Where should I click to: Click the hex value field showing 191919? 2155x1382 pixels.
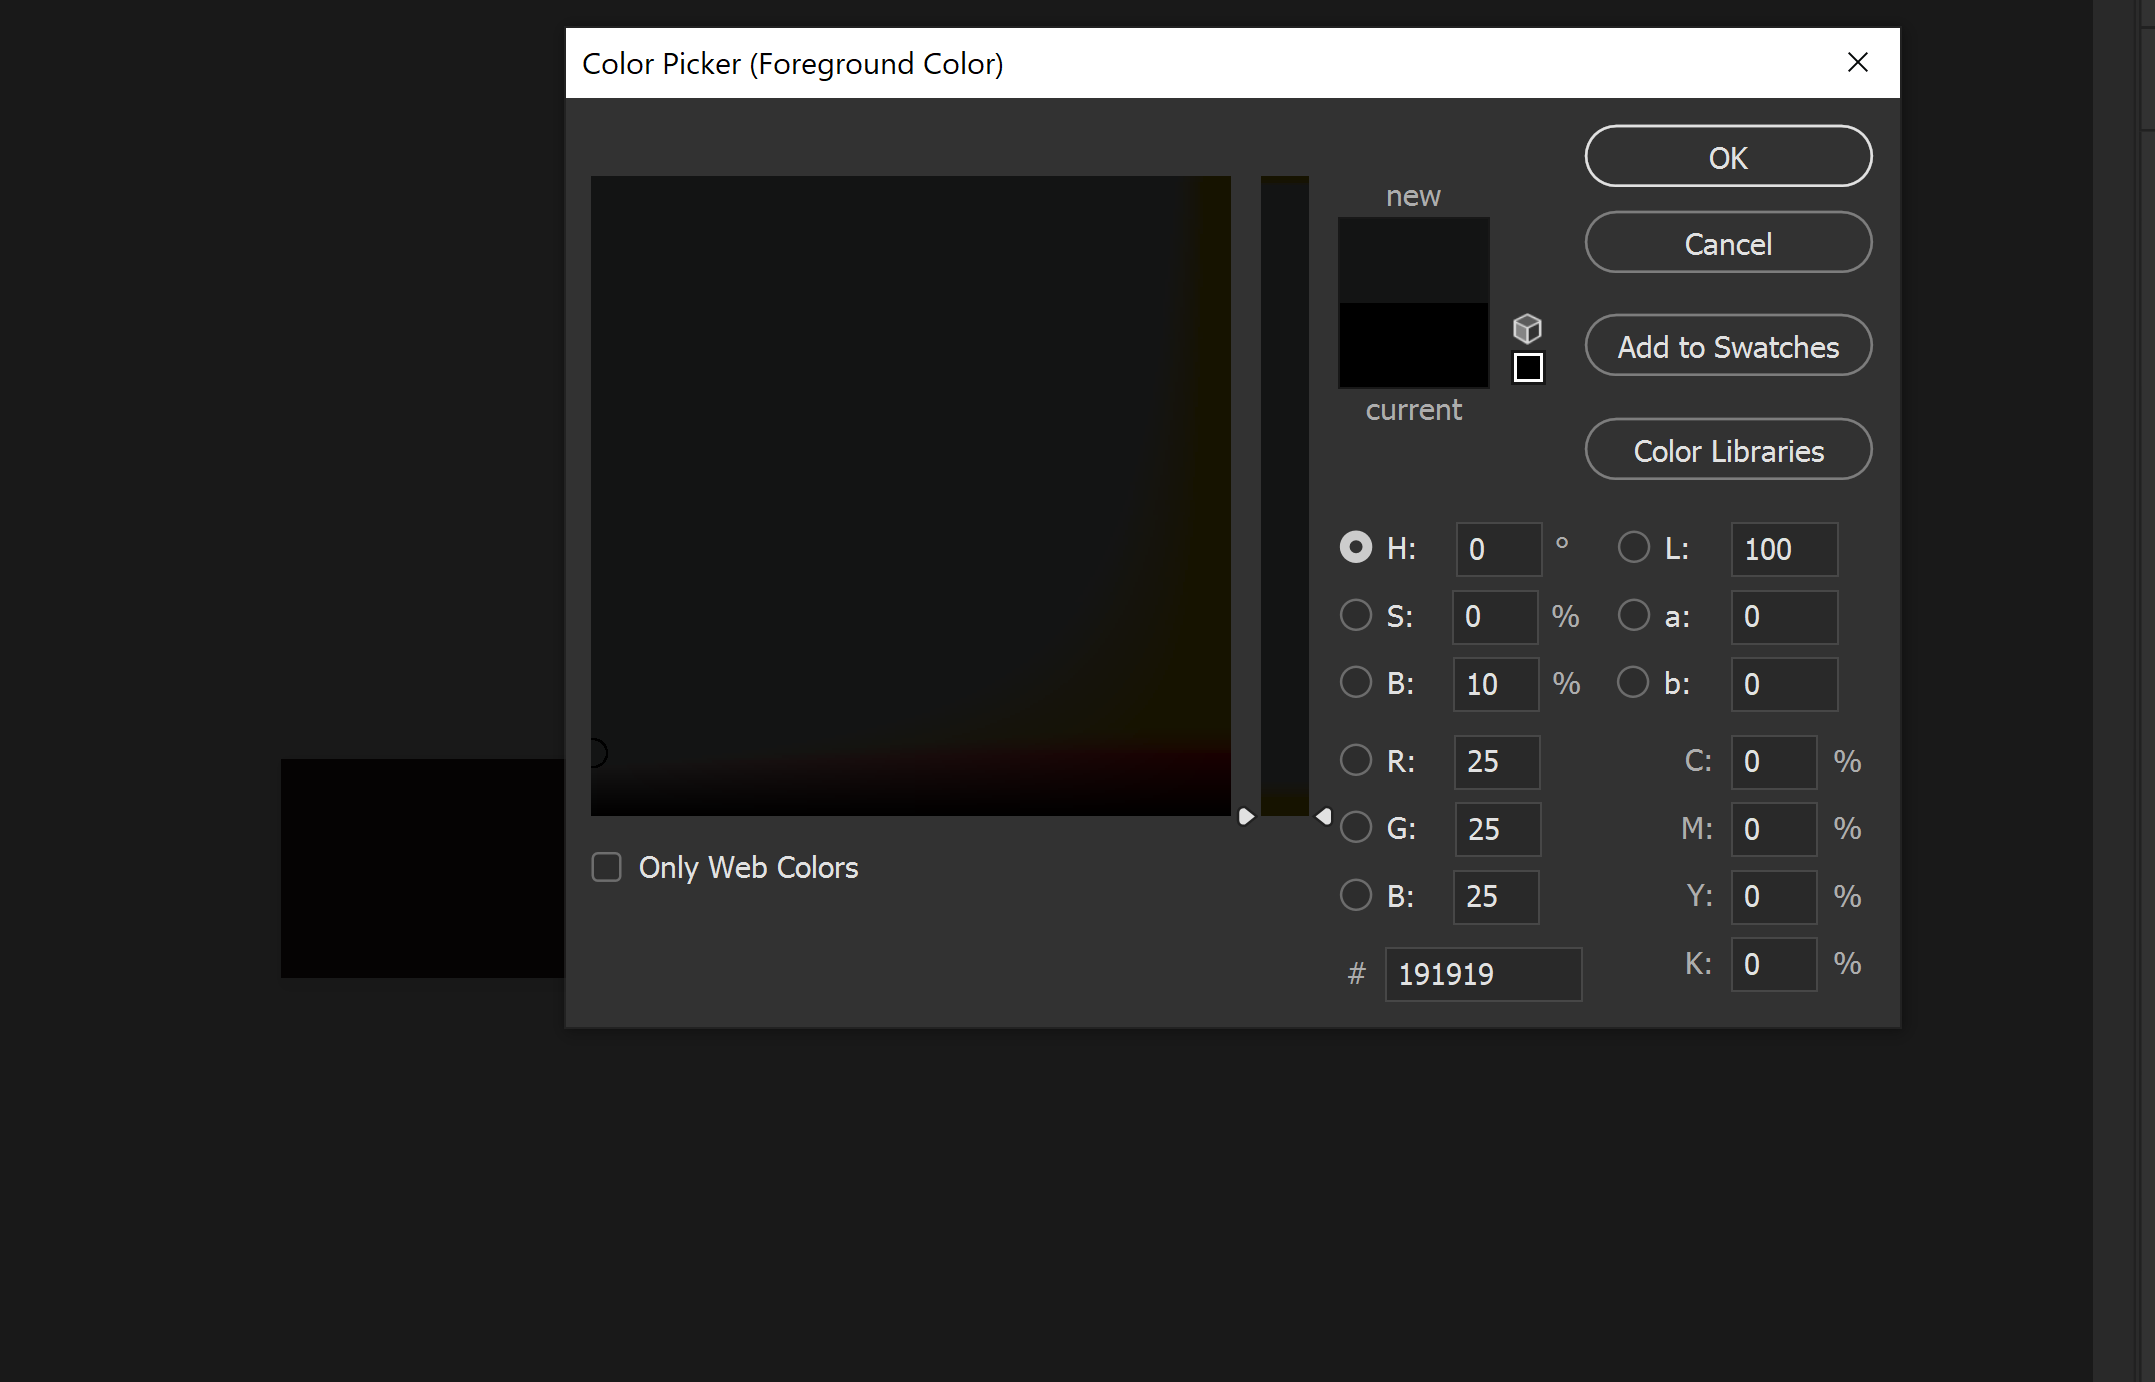pos(1483,973)
